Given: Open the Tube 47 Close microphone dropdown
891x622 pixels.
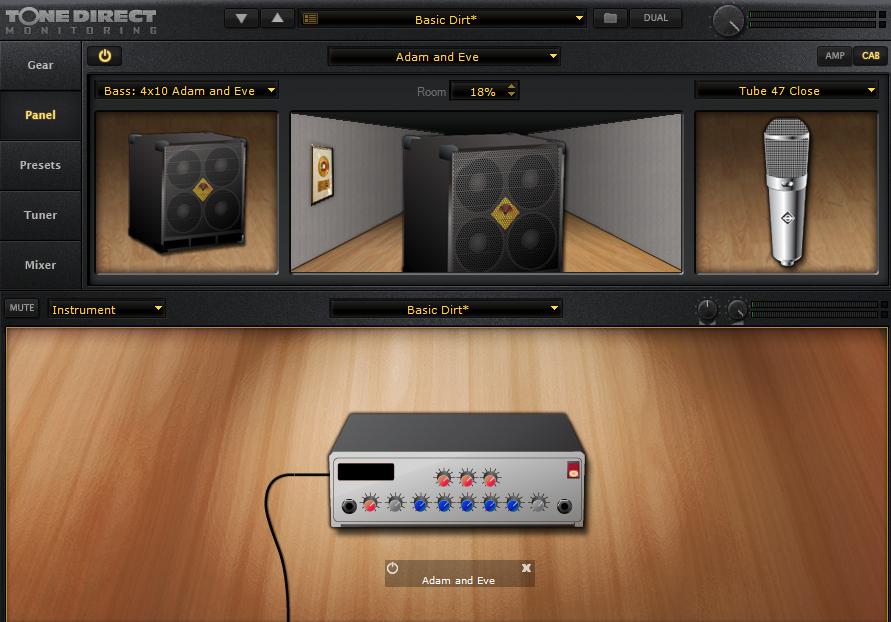Looking at the screenshot, I should 786,90.
